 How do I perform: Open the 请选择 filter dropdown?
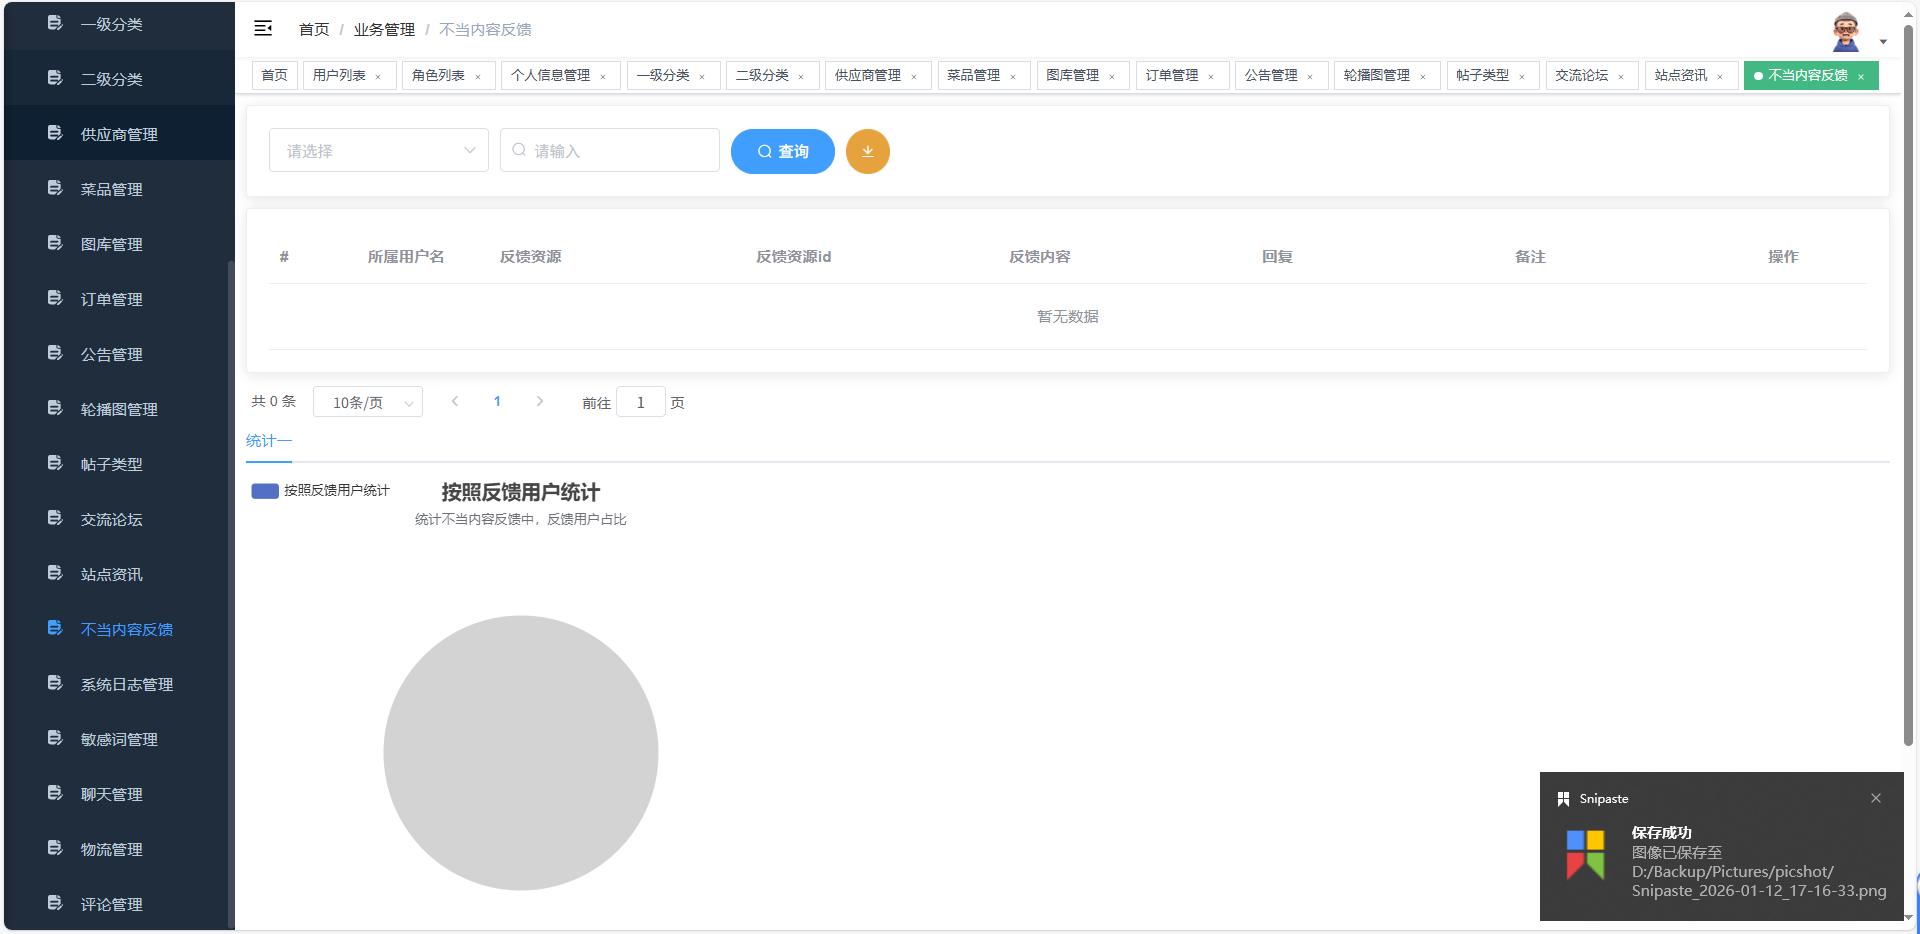[378, 150]
